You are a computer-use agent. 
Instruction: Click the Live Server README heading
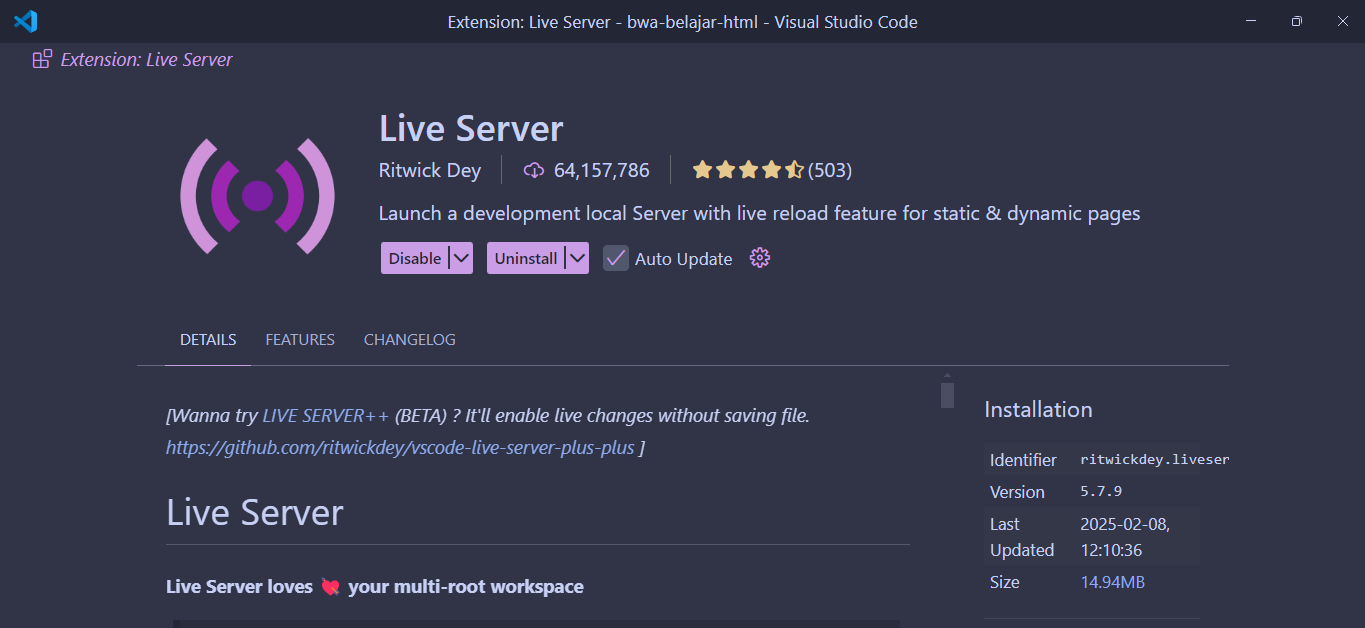click(x=255, y=512)
